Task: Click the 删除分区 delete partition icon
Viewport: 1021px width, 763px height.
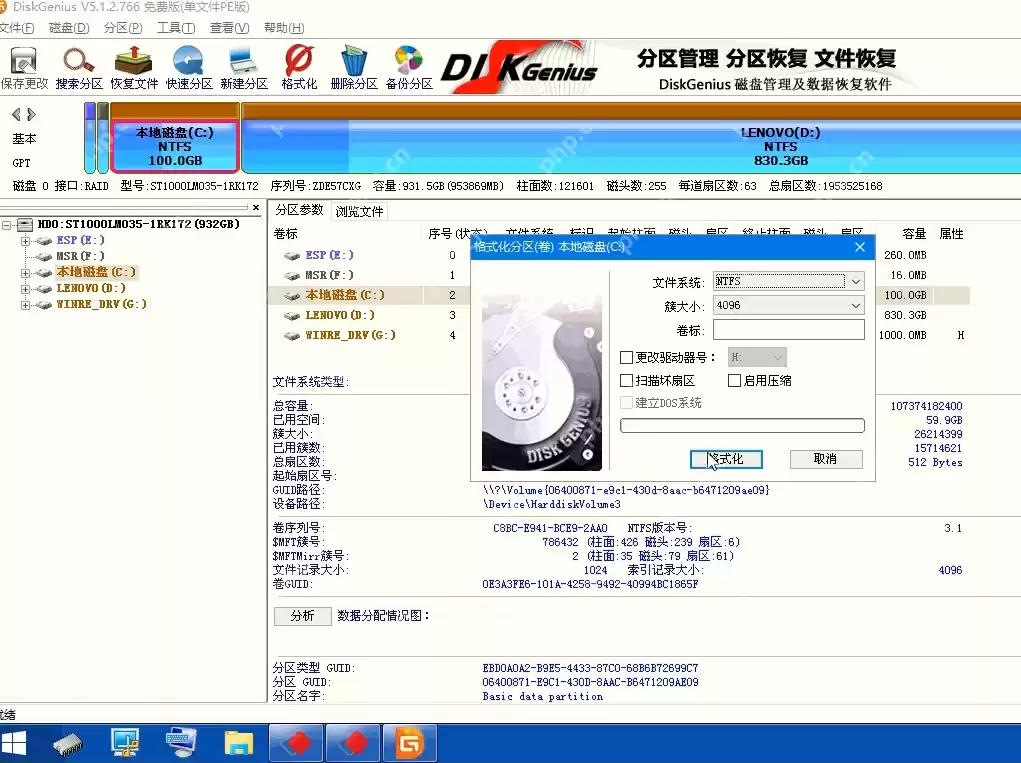Action: [354, 67]
